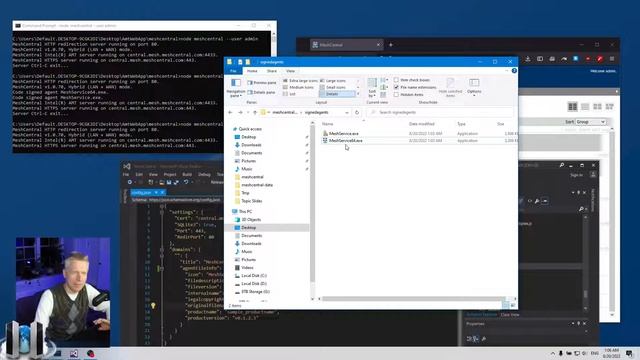Viewport: 640px width, 360px height.
Task: Open the Sort by dropdown in Explorer
Action: pos(372,87)
